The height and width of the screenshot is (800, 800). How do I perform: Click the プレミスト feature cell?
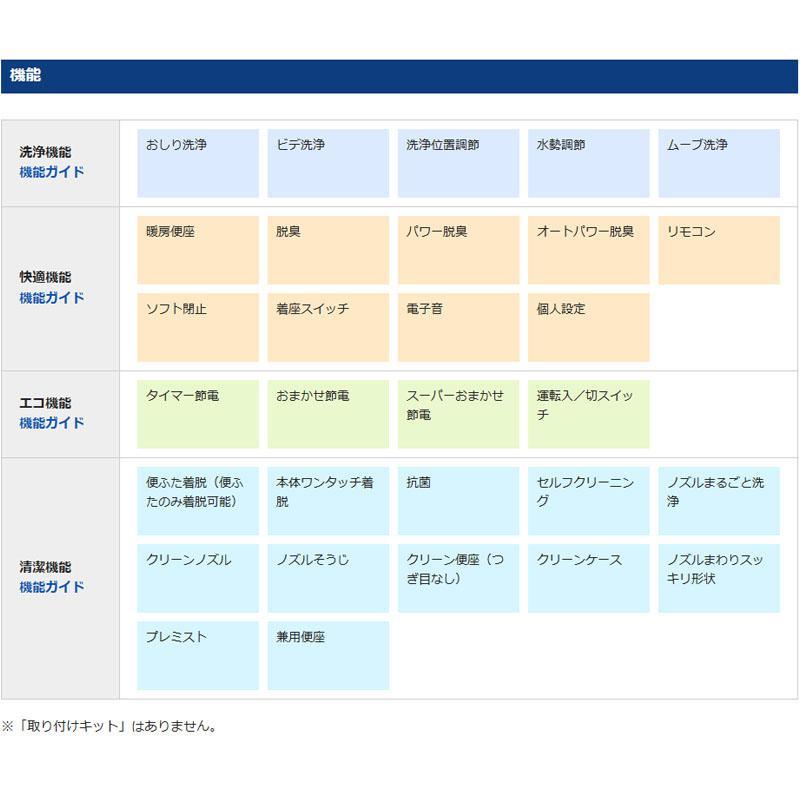point(196,653)
